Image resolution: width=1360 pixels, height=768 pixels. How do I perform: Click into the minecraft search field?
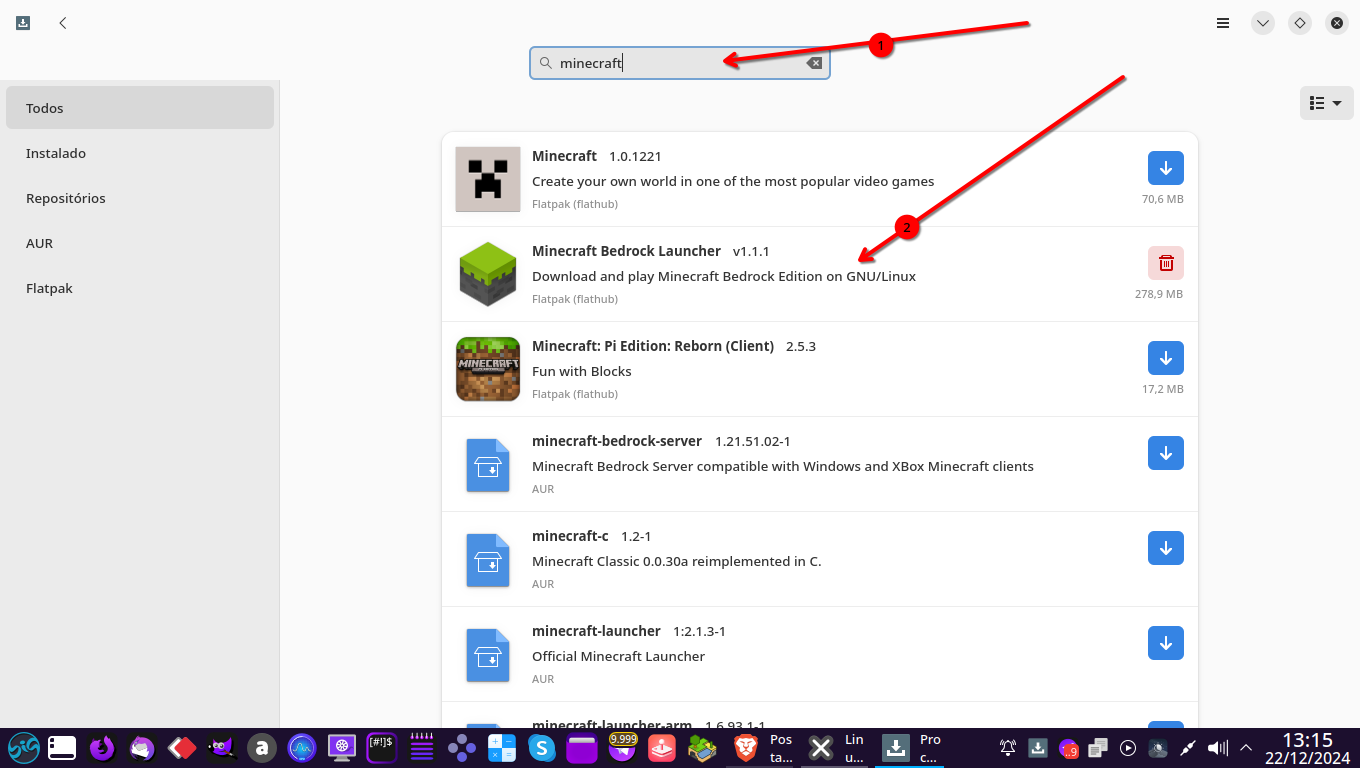coord(680,63)
